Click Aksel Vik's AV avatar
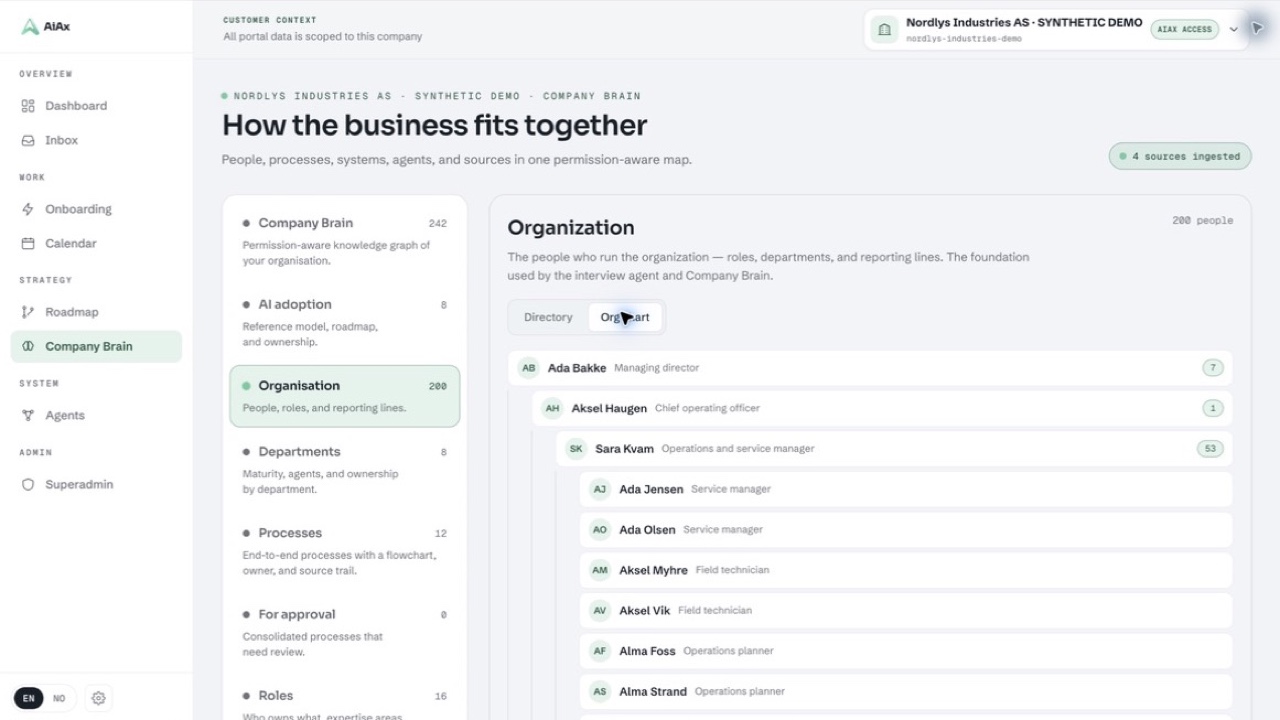Screen dimensions: 1280x720 coord(600,610)
